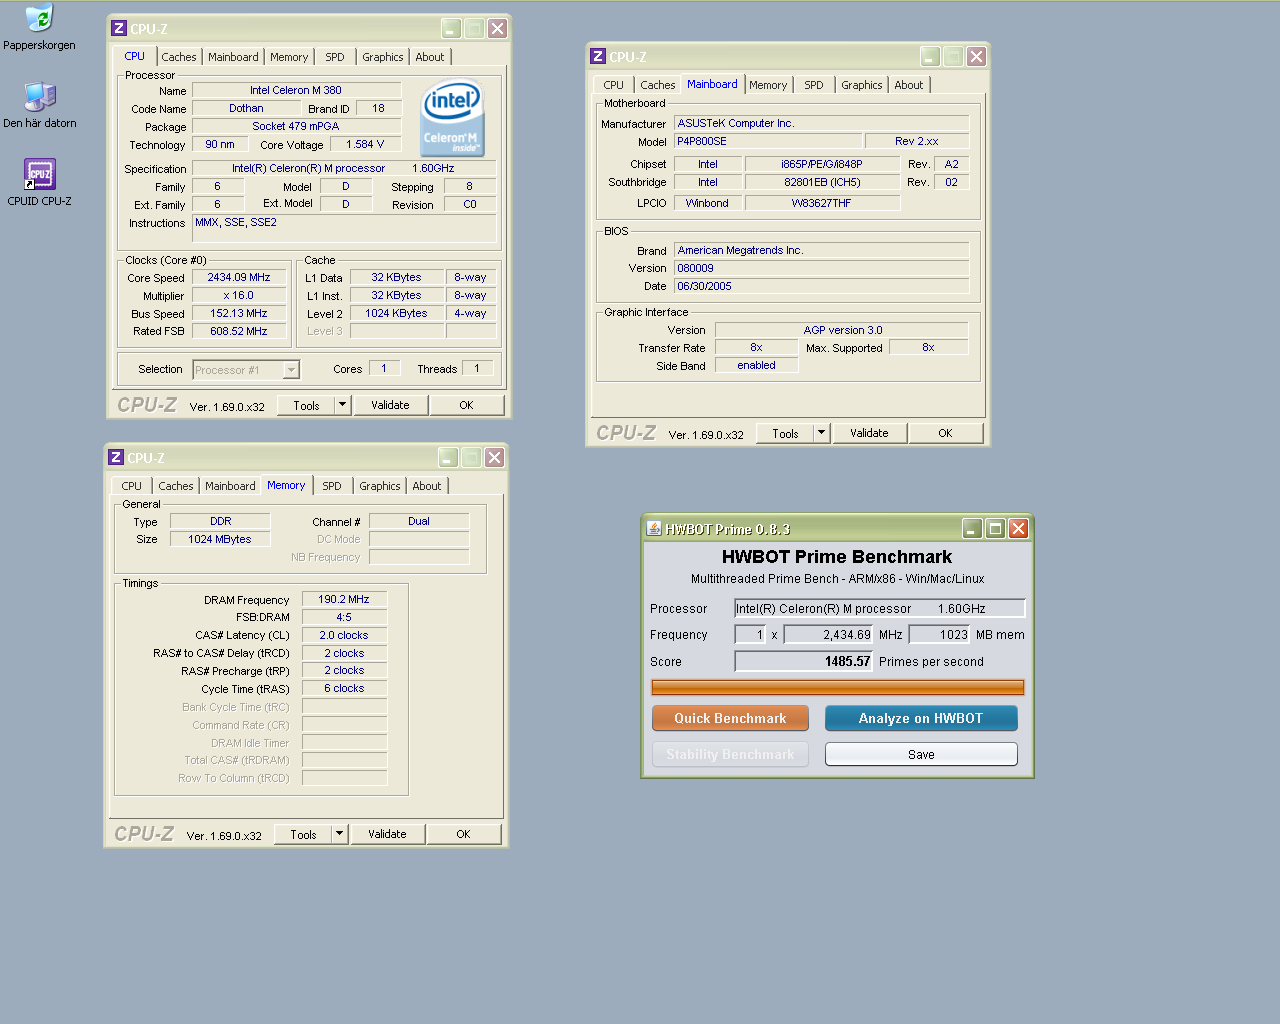Click the CAS# Latency value 2.0 clocks
Image resolution: width=1280 pixels, height=1024 pixels.
344,635
